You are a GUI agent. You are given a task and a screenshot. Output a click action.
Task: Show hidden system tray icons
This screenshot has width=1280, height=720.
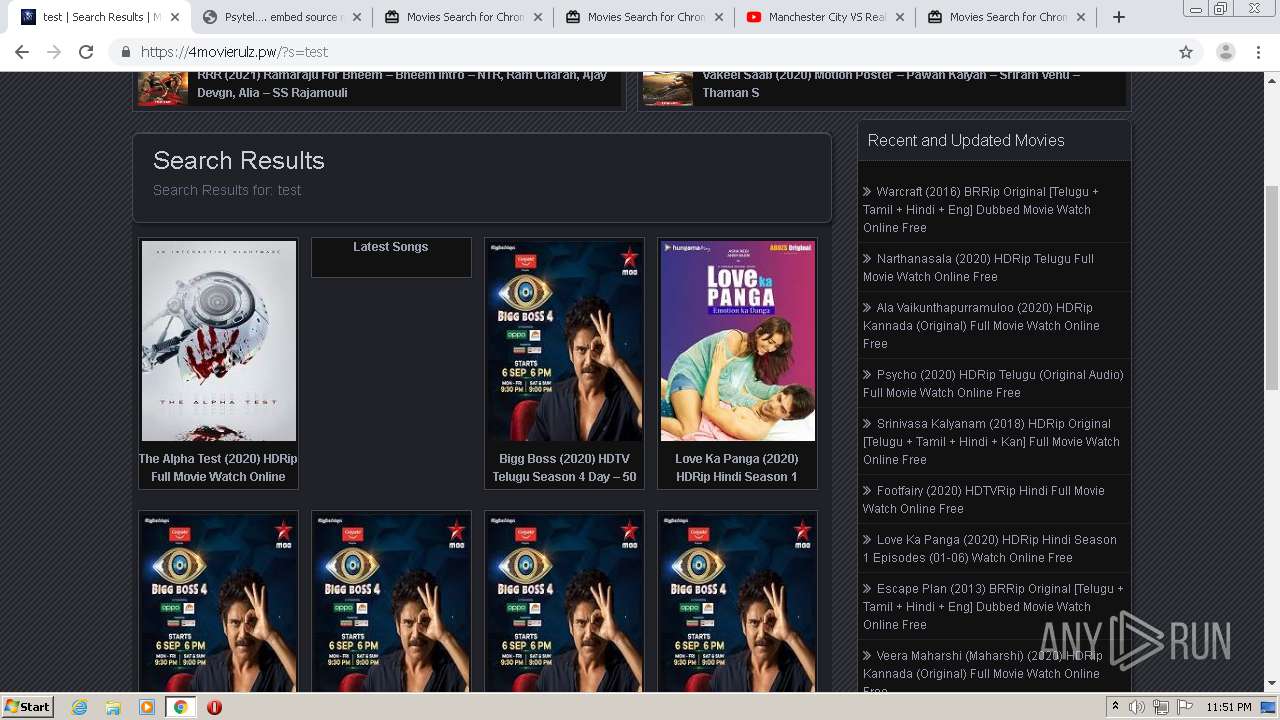coord(1115,707)
